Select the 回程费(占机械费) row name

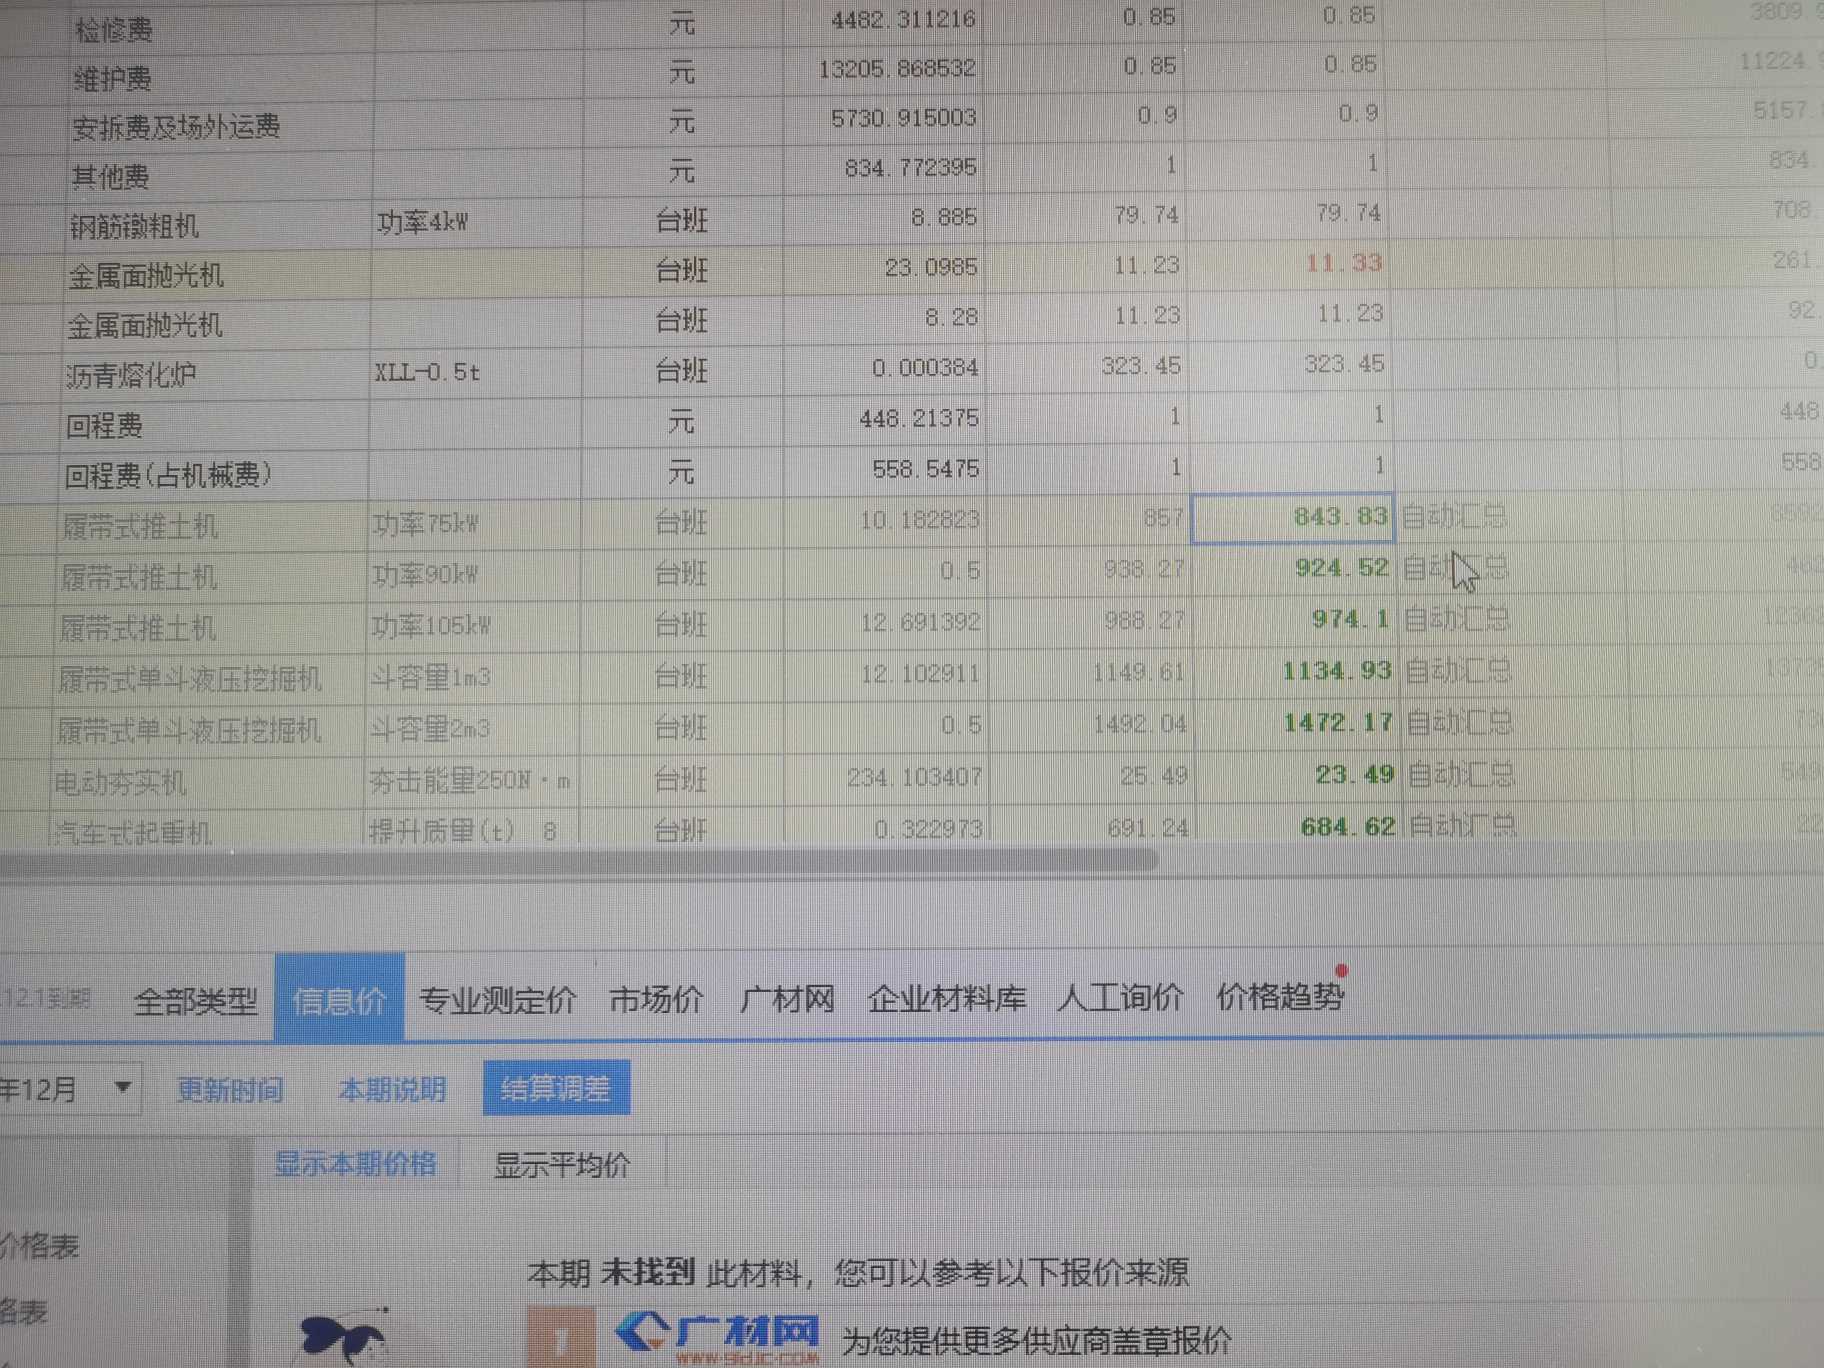168,475
